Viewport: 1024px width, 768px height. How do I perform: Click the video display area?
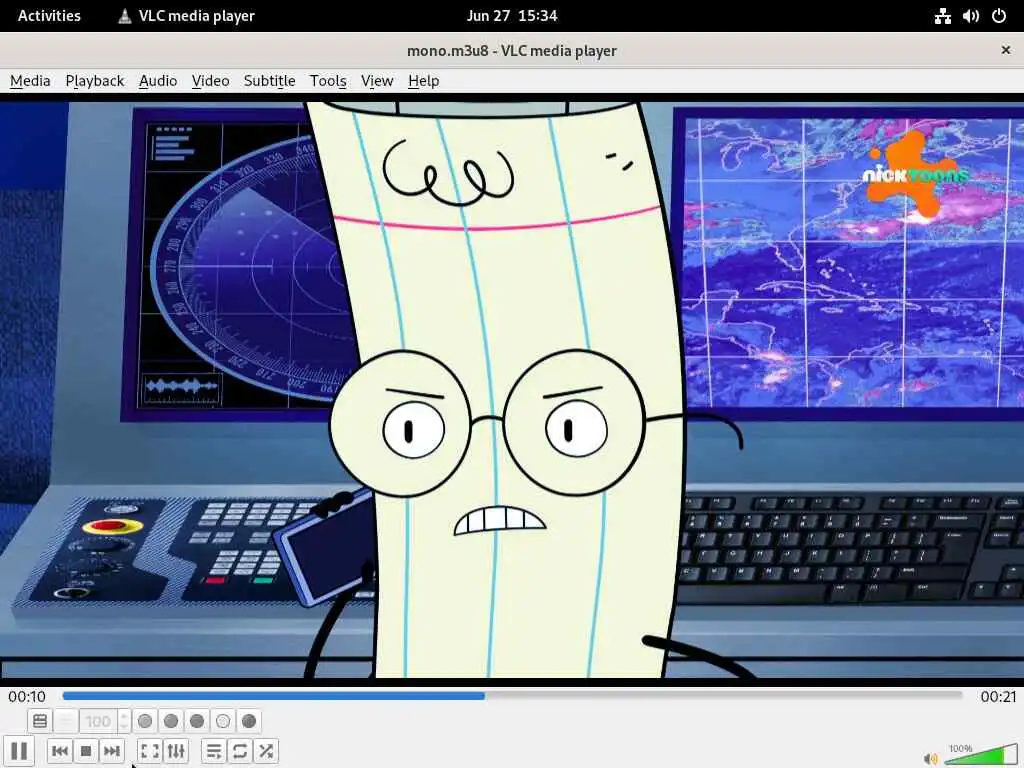[x=512, y=389]
